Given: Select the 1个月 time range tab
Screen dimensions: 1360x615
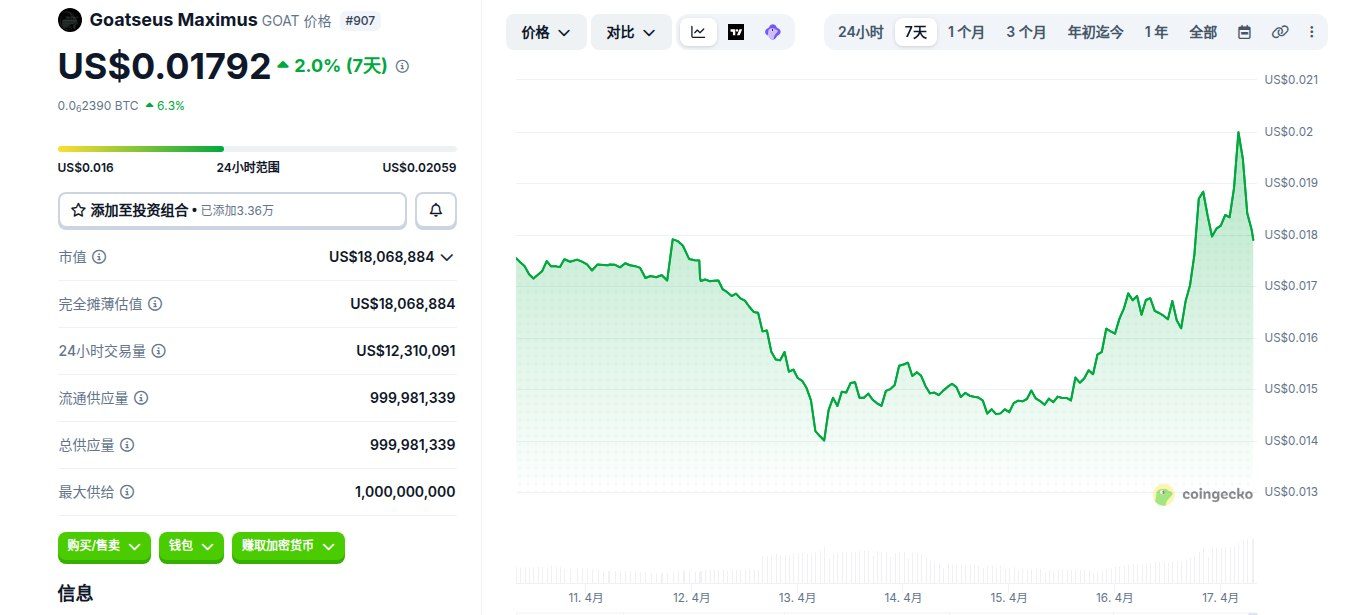Looking at the screenshot, I should (966, 32).
